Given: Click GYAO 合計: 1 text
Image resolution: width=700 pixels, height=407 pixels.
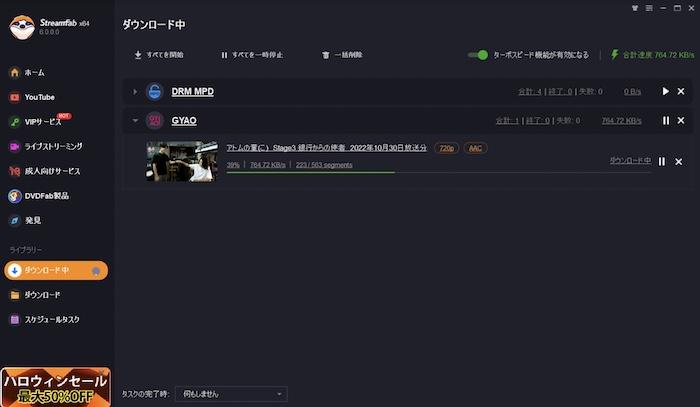Looking at the screenshot, I should pyautogui.click(x=507, y=120).
